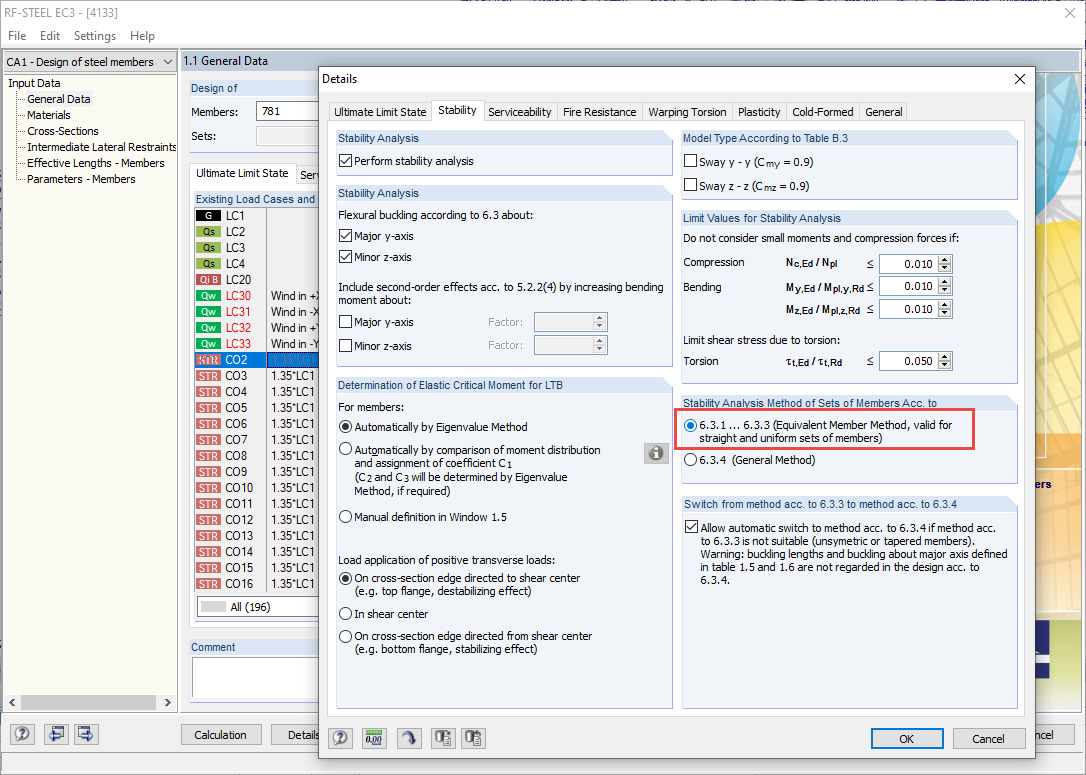Enable Sway z - z checkbox

point(691,185)
